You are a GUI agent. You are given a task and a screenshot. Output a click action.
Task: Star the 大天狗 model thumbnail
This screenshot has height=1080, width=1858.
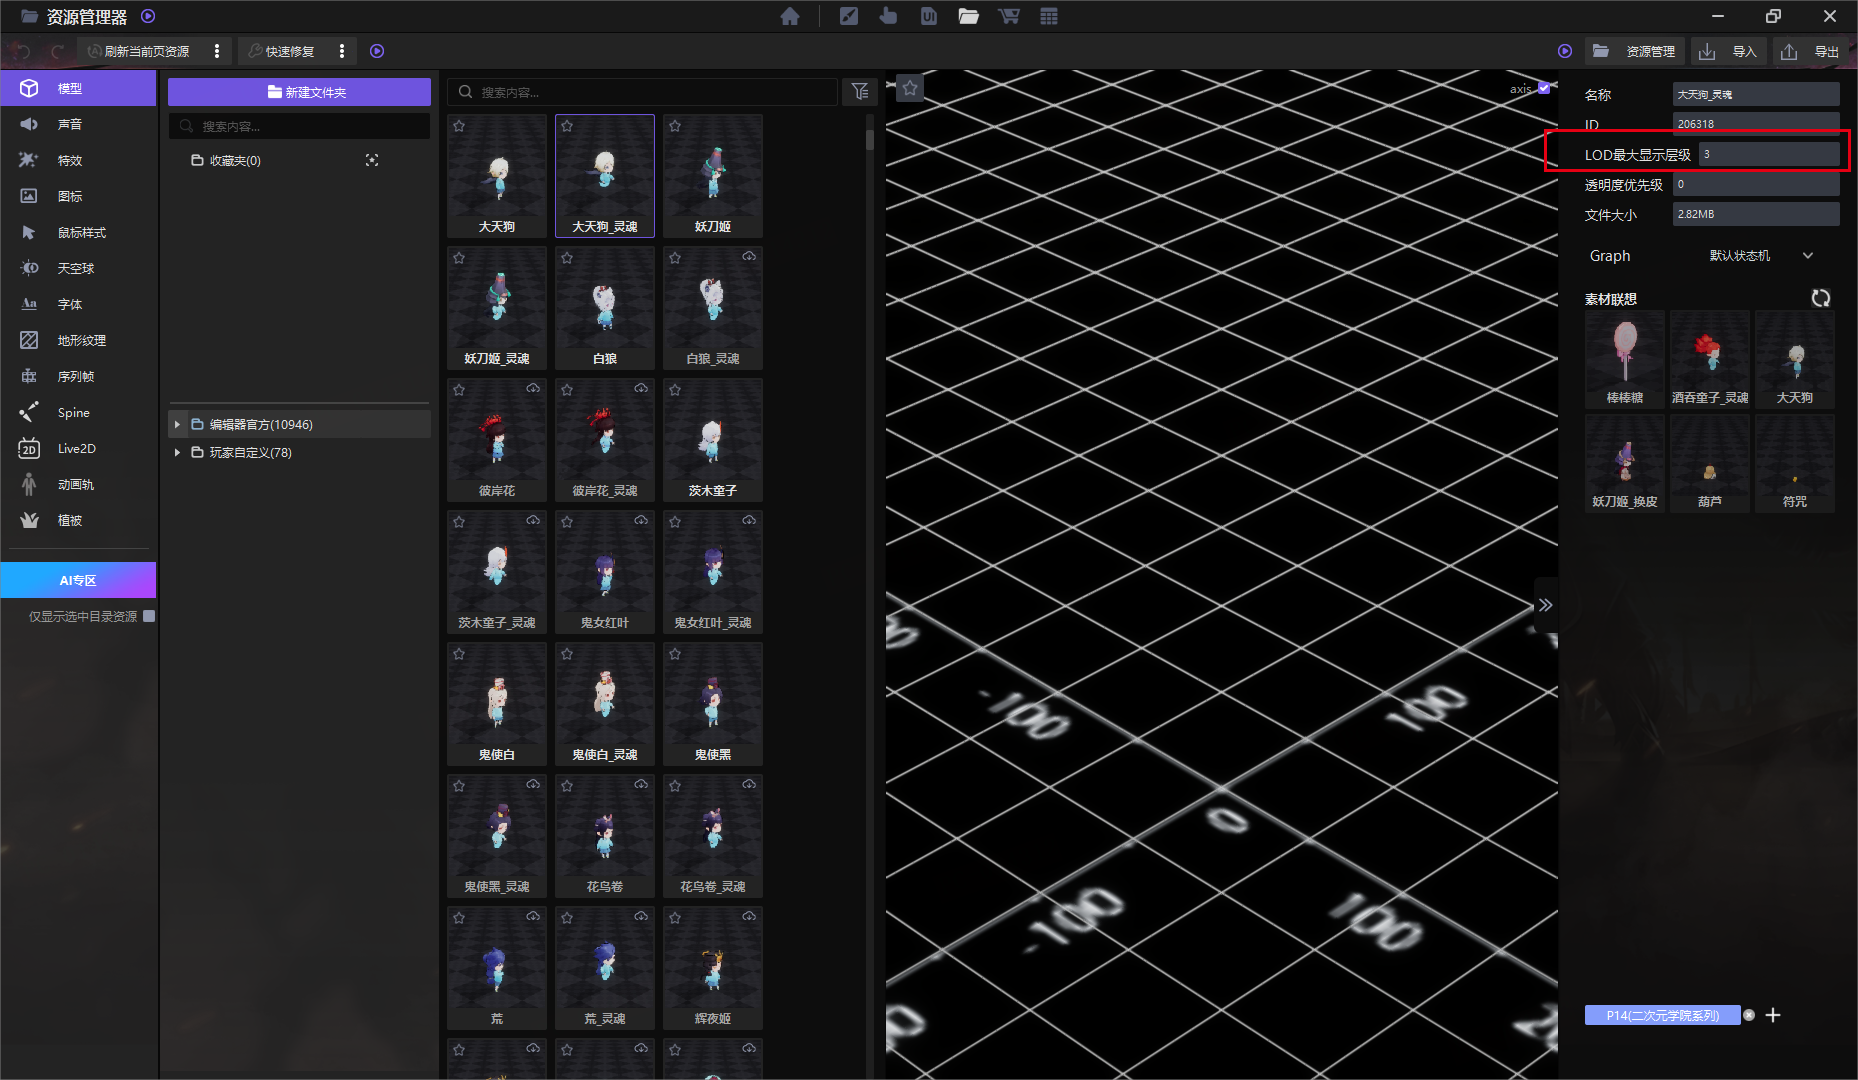pyautogui.click(x=459, y=126)
